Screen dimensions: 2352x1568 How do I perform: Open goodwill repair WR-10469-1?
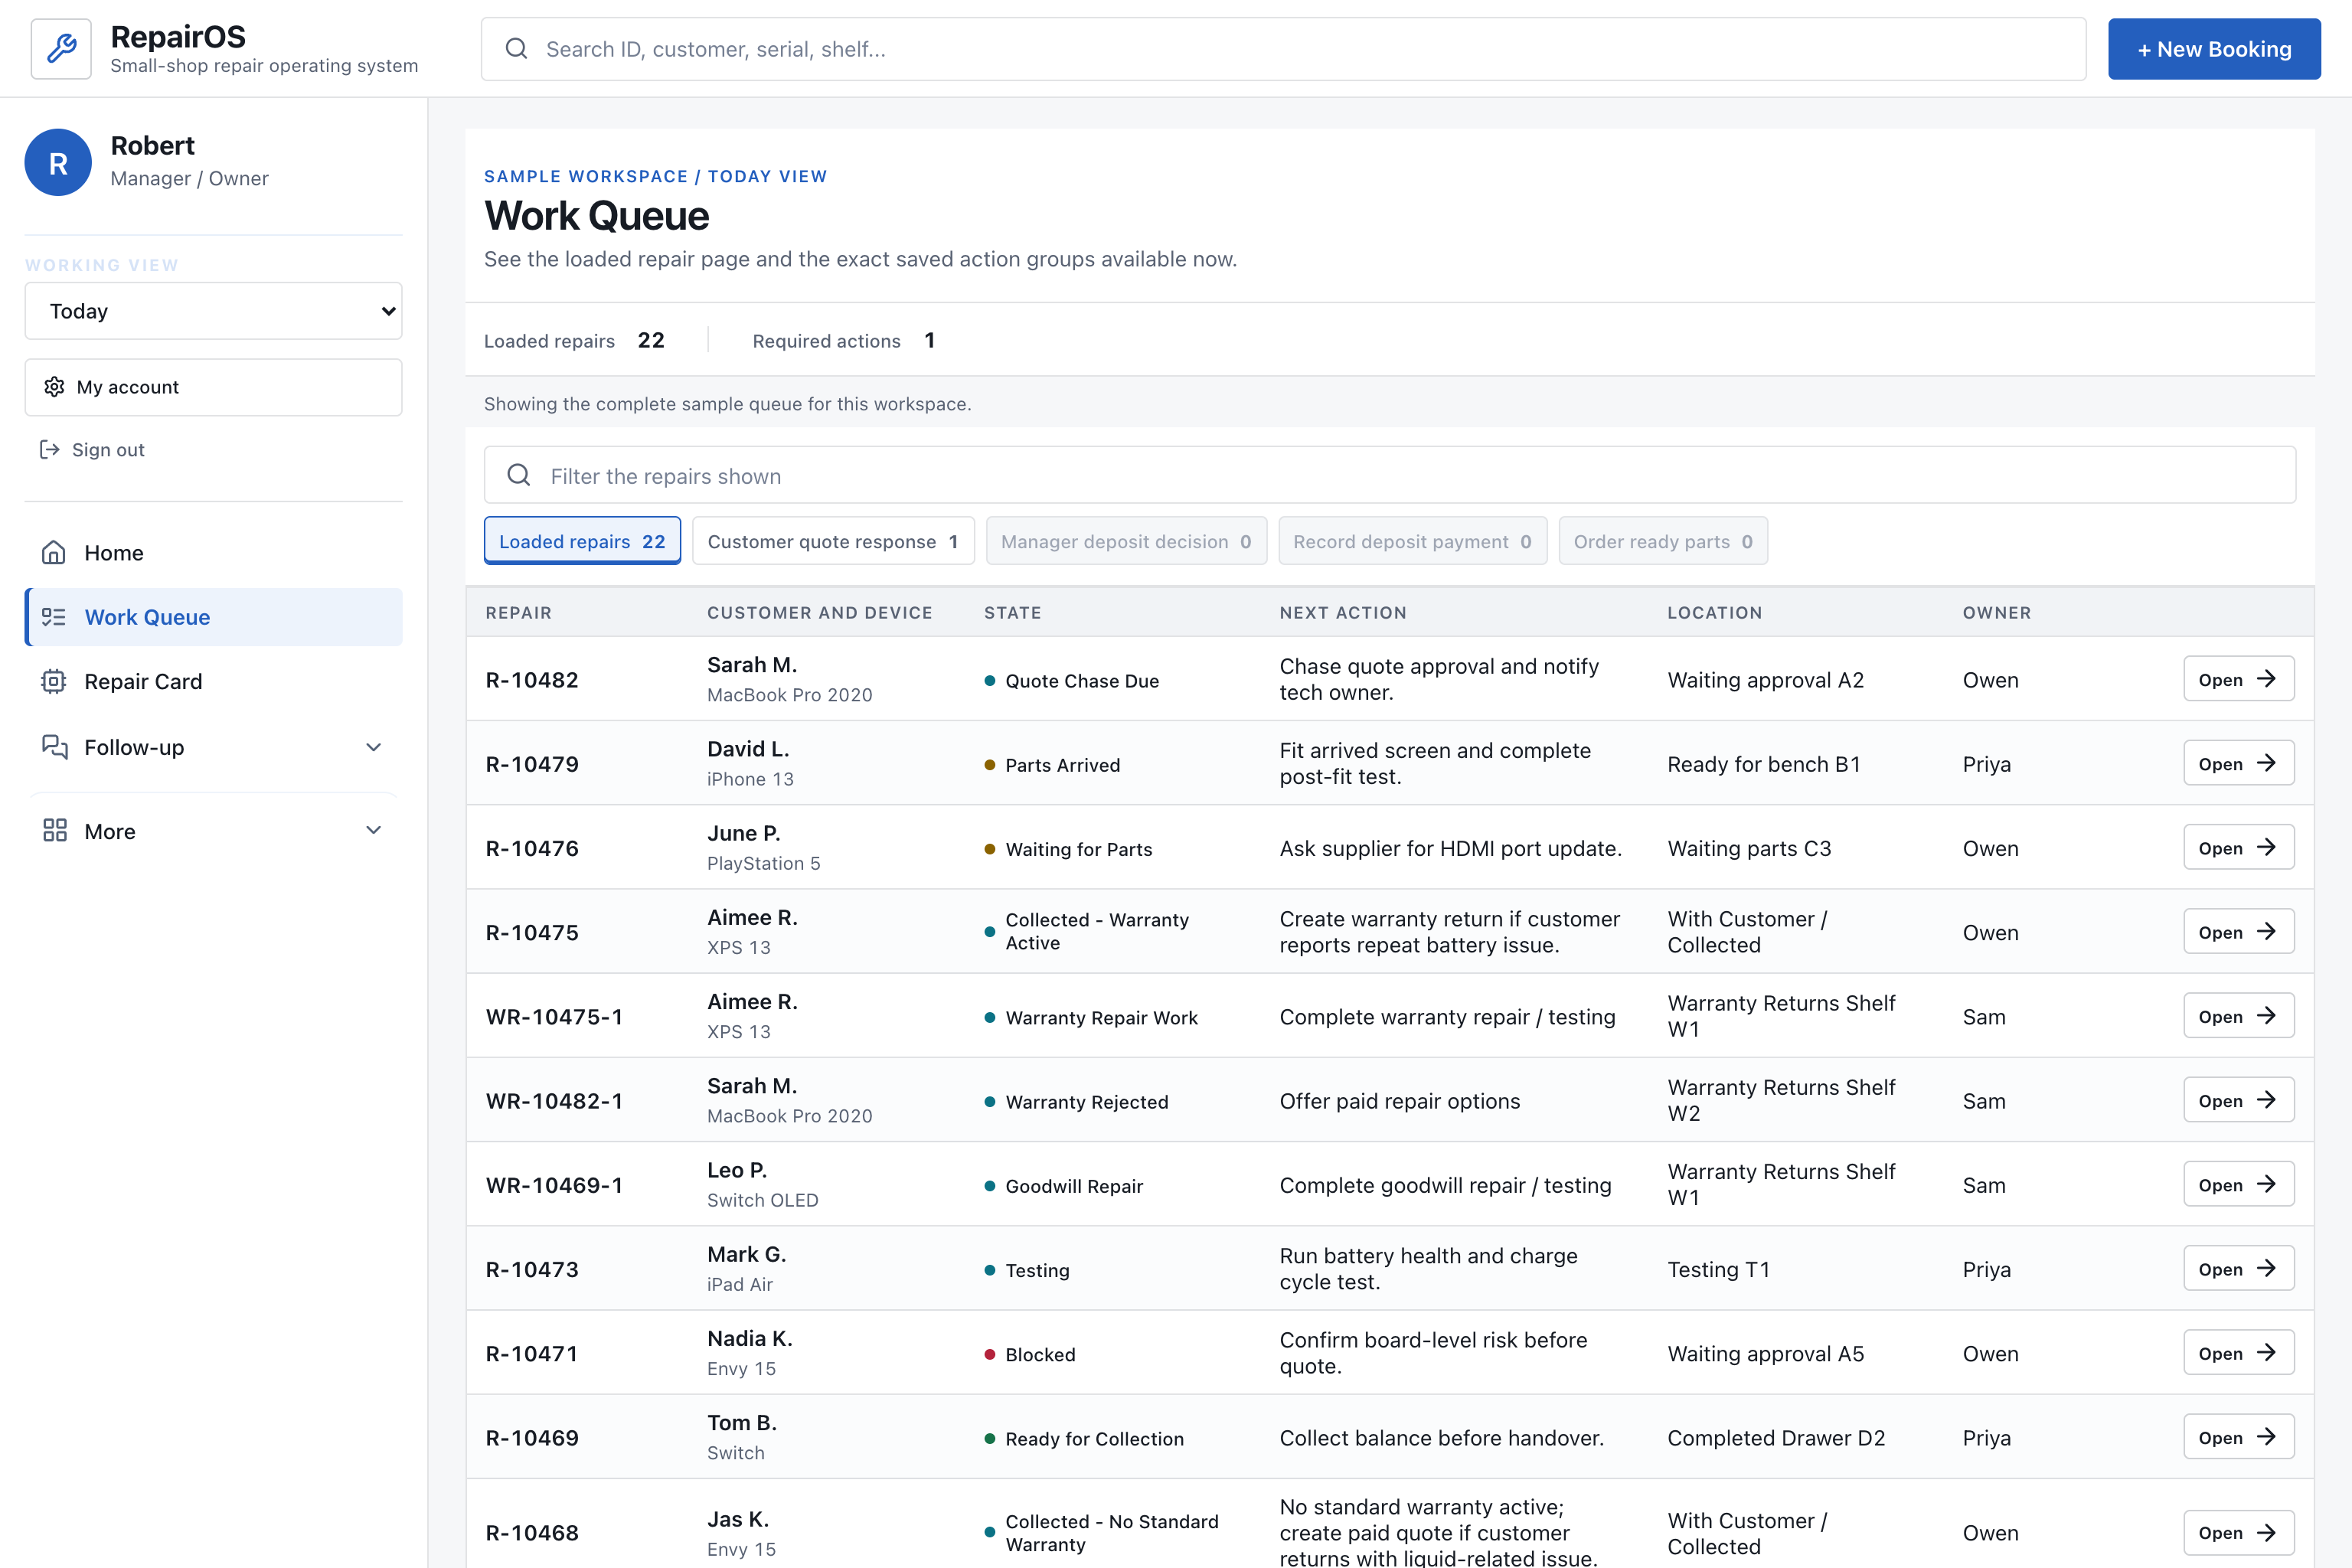[2238, 1184]
